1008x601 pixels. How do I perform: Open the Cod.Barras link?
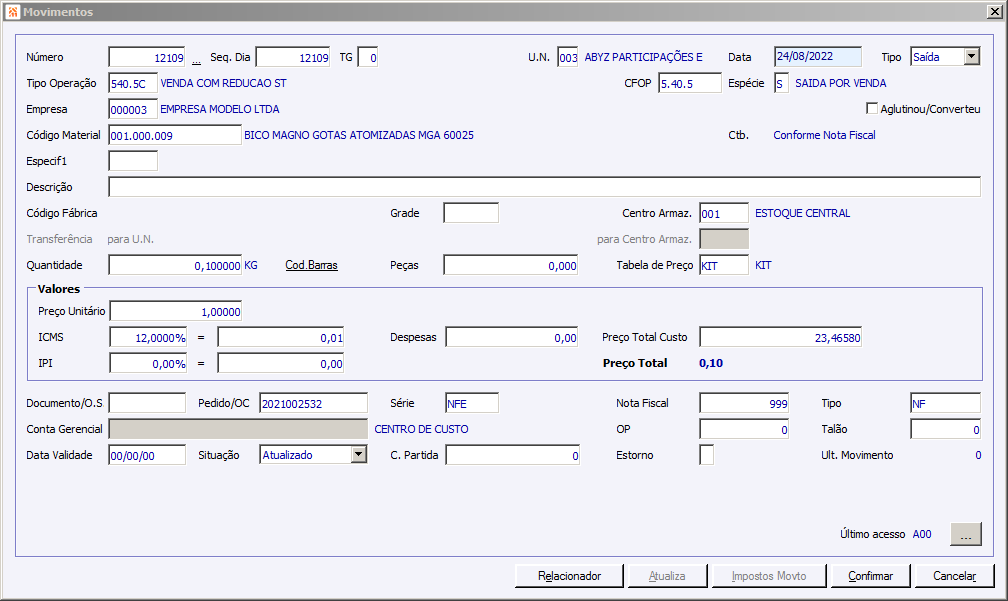tap(311, 265)
